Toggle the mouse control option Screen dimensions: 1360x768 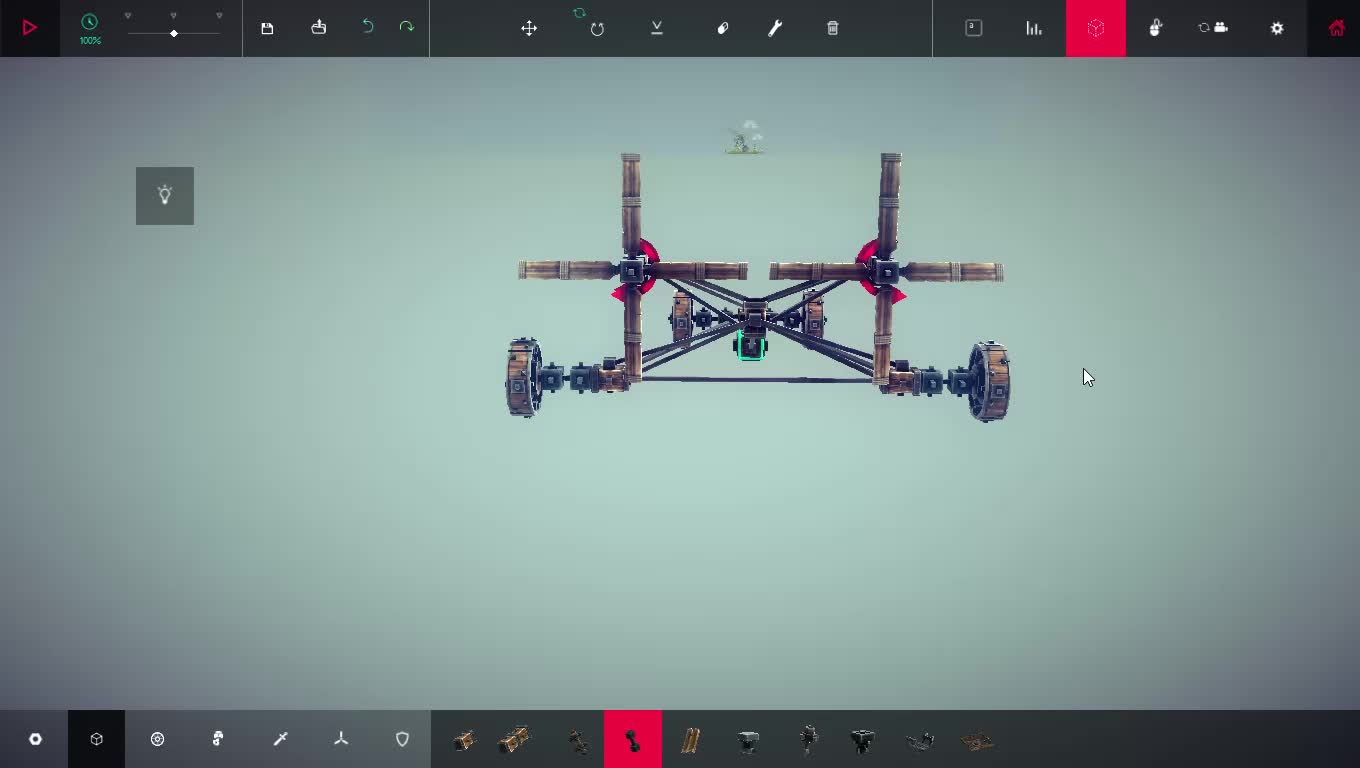(1155, 28)
